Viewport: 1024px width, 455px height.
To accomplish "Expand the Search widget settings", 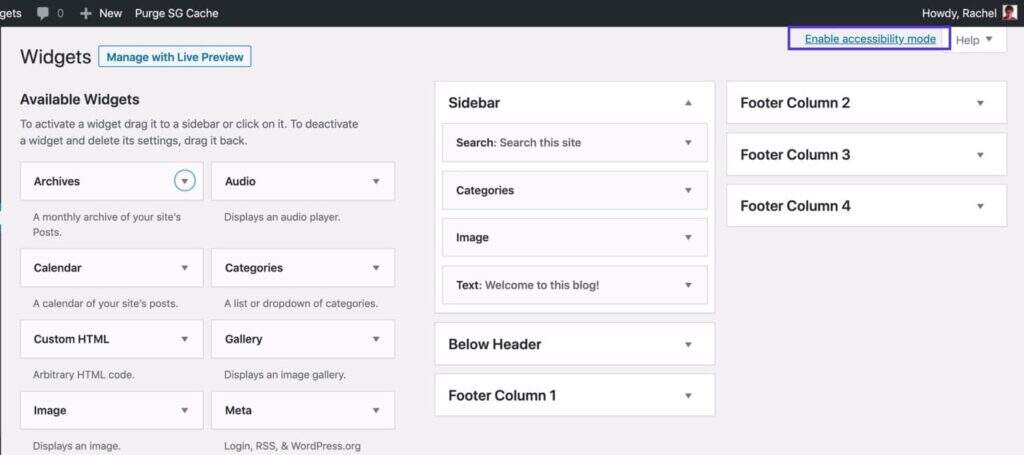I will click(688, 142).
